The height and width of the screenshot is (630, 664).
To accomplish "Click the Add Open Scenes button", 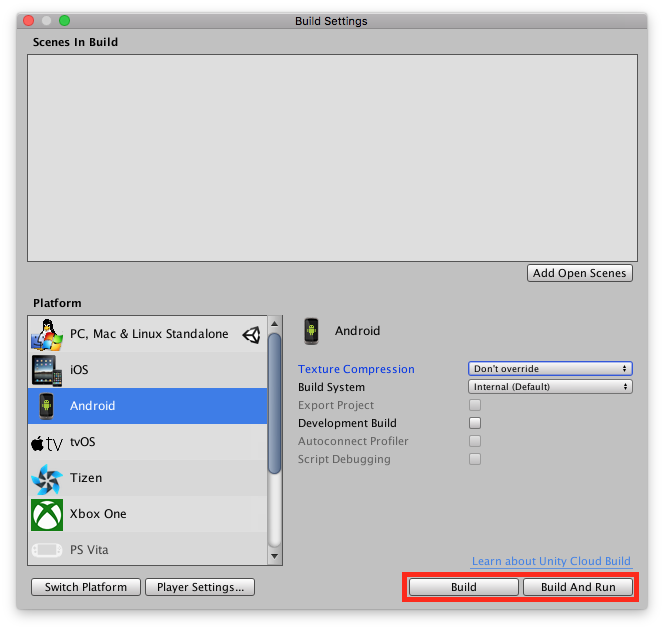I will 580,273.
